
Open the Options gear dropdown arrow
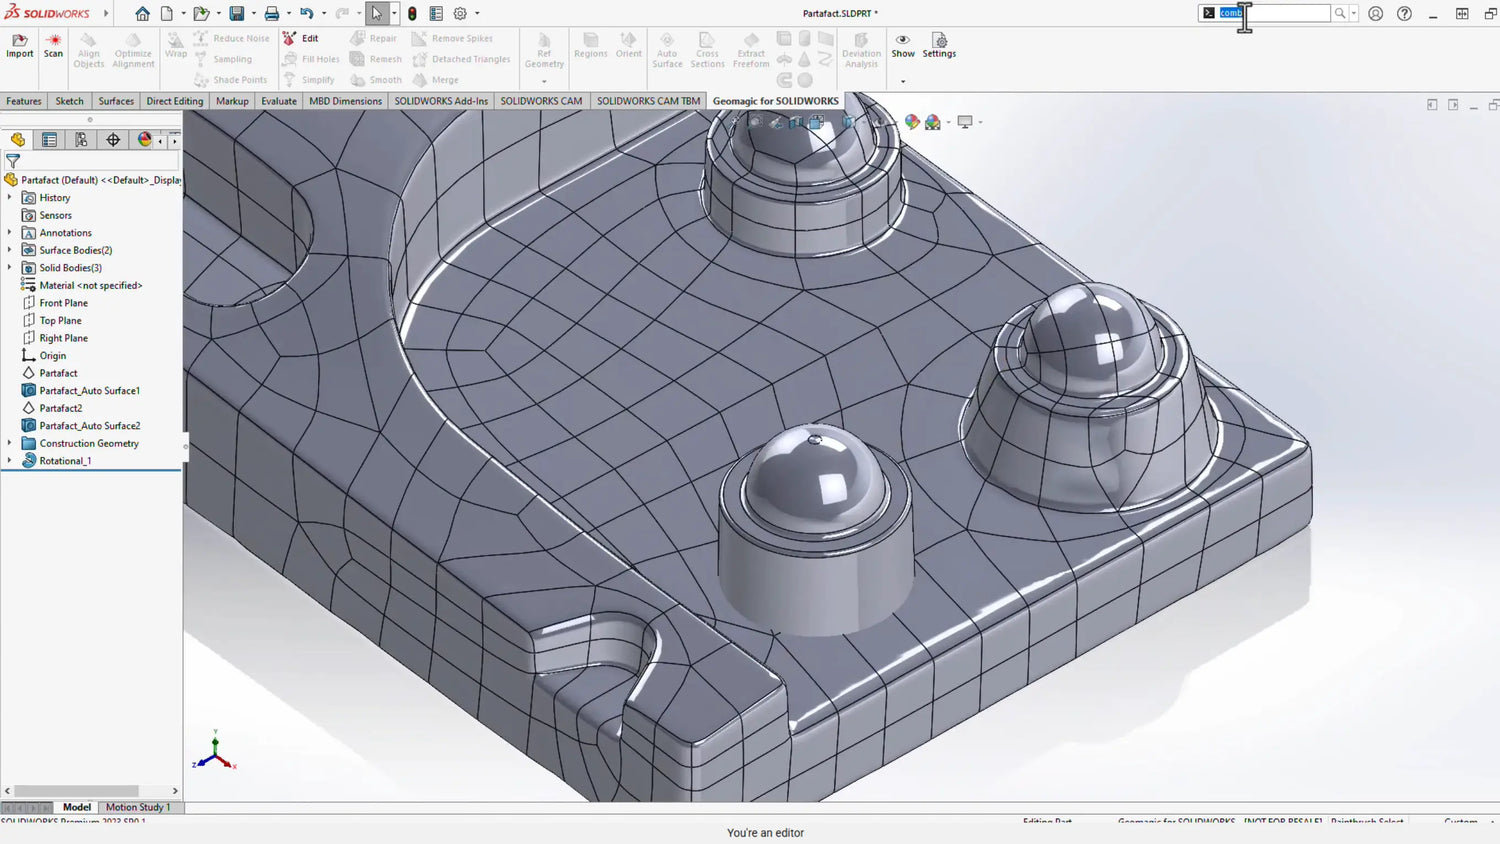pyautogui.click(x=477, y=14)
